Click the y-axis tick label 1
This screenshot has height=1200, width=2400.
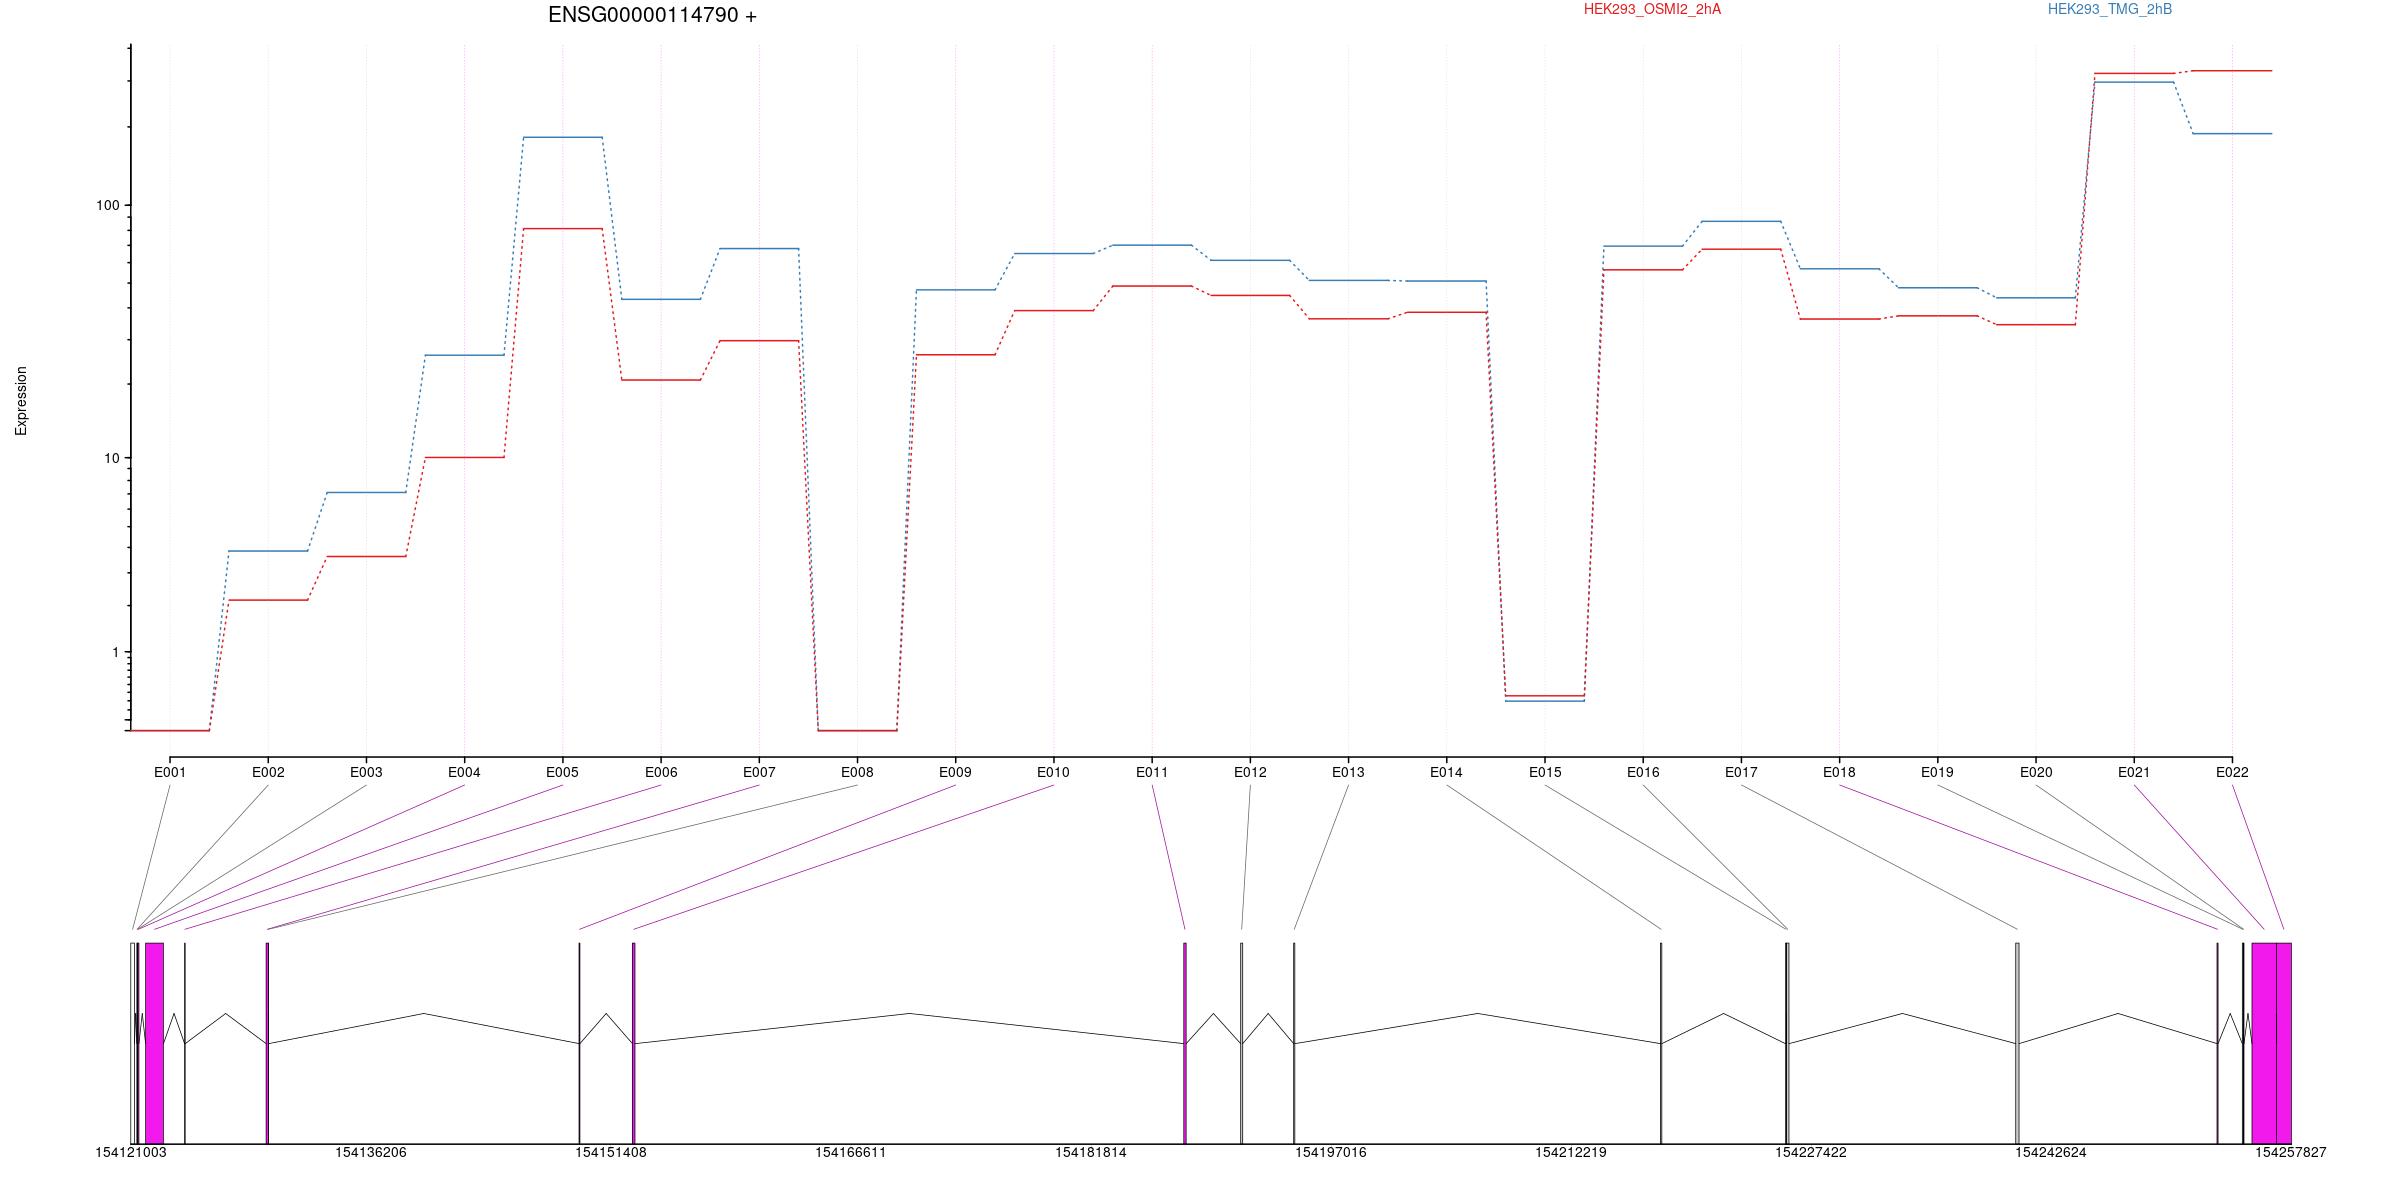tap(114, 652)
